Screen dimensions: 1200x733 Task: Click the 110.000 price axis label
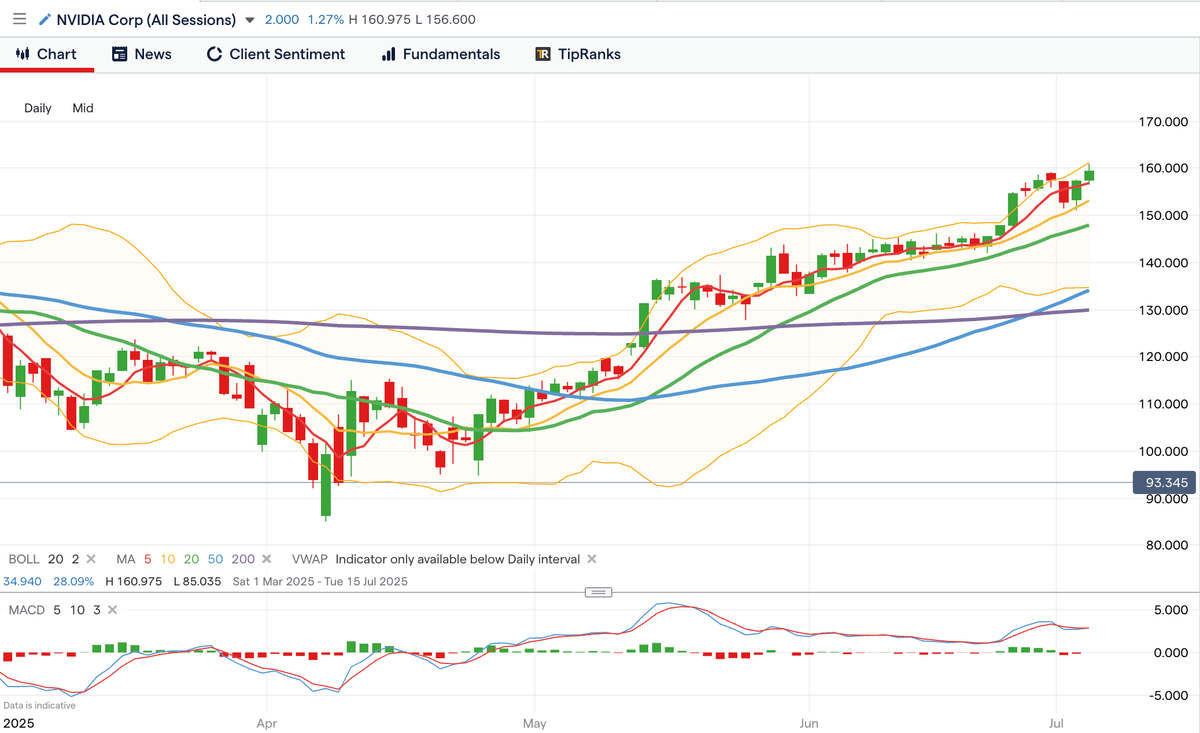click(1163, 404)
